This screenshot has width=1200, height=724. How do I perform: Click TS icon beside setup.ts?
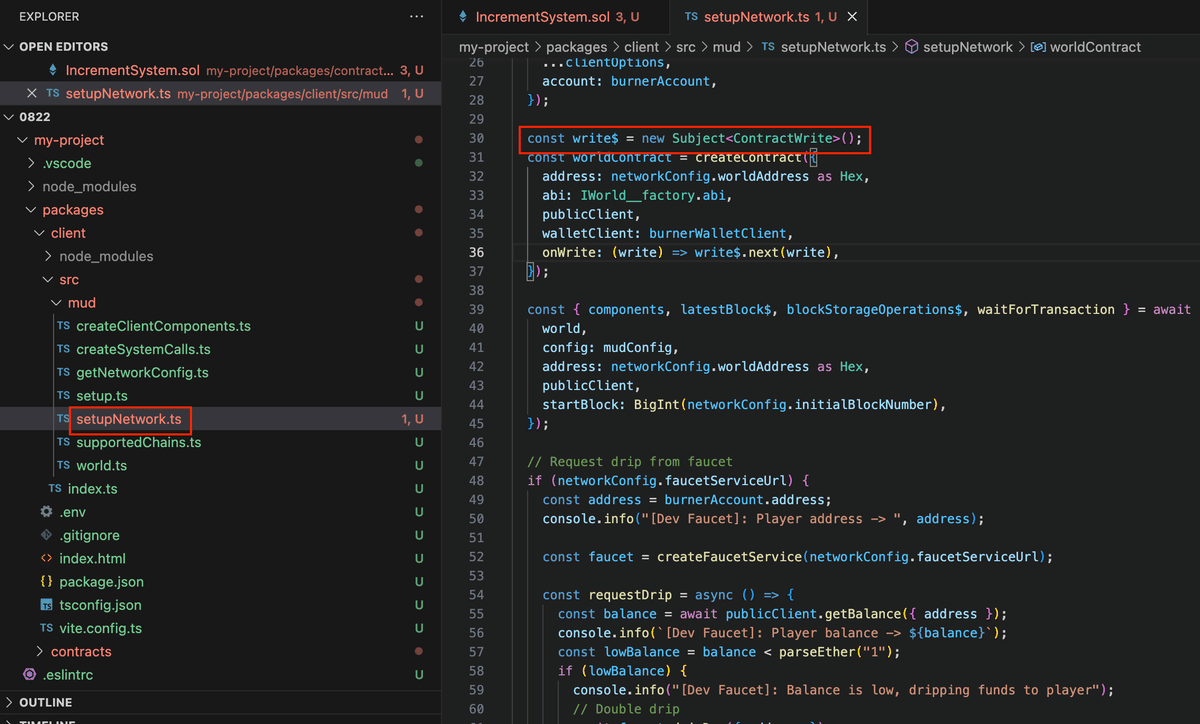click(x=64, y=396)
